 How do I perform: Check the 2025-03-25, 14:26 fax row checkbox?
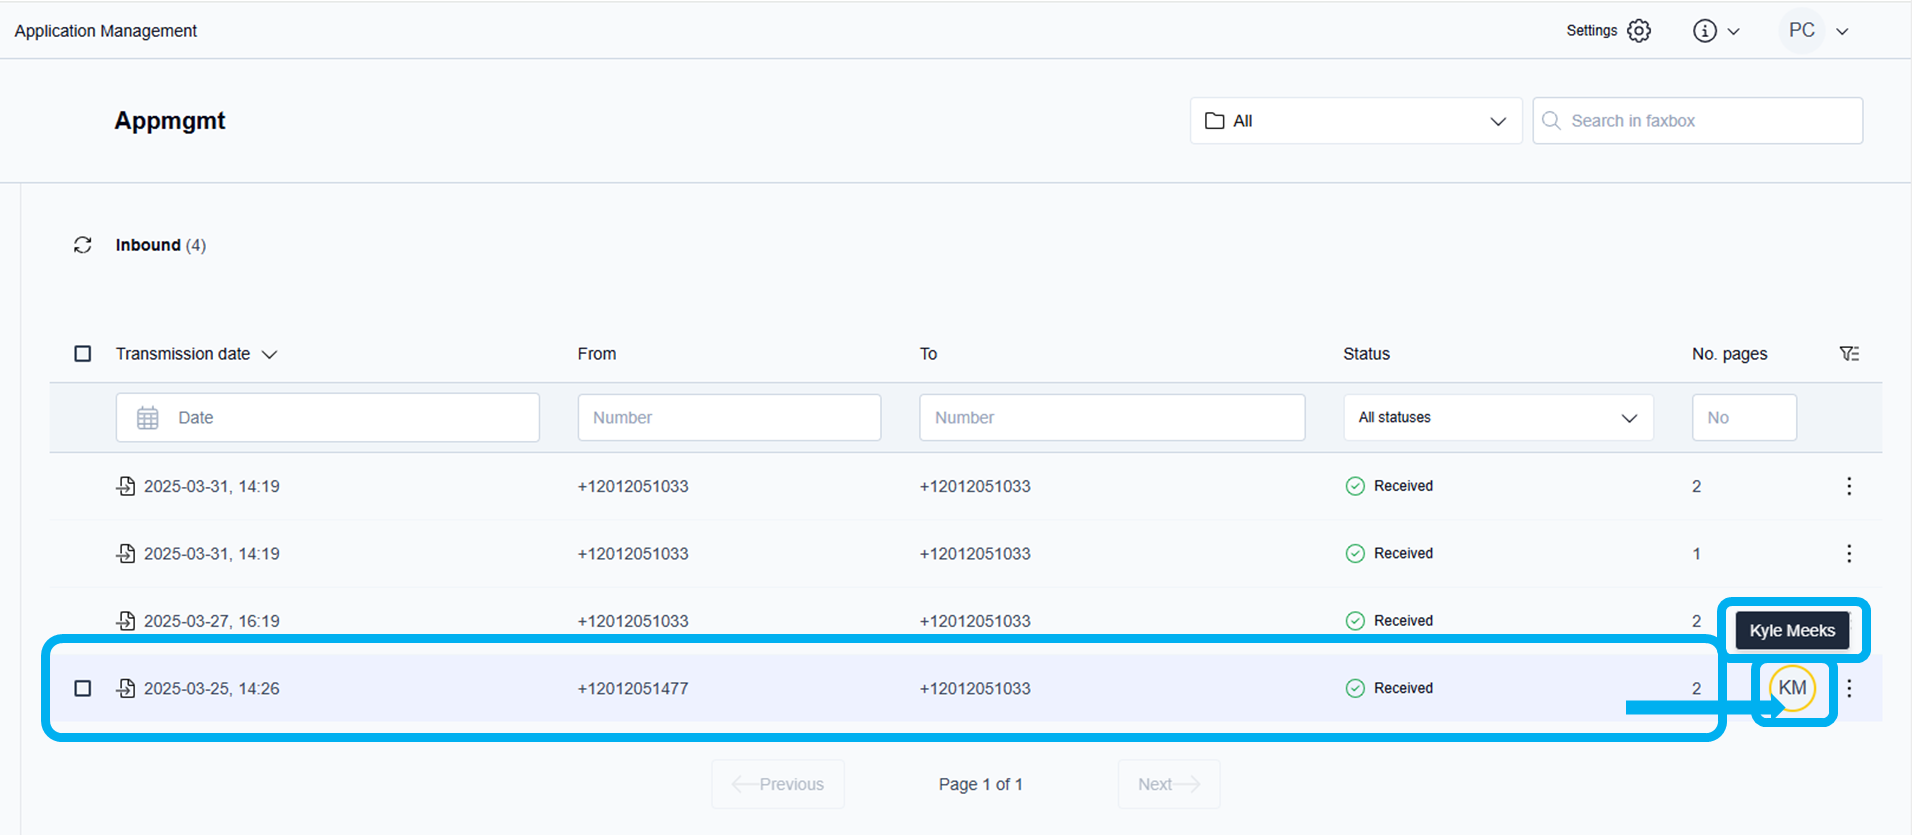[83, 688]
